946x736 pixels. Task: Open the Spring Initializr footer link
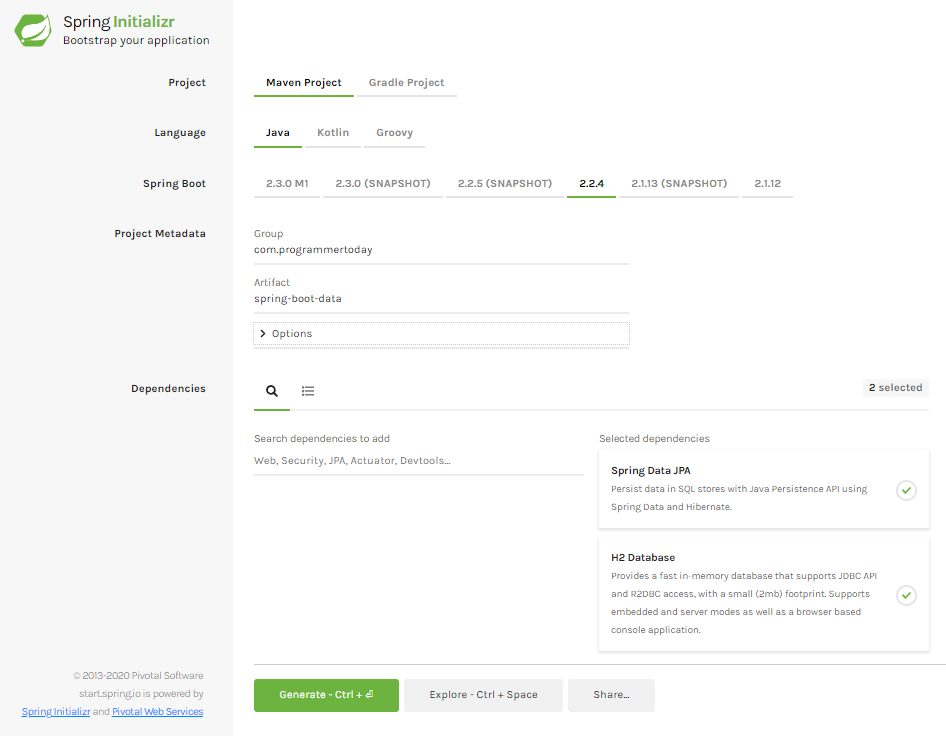56,712
